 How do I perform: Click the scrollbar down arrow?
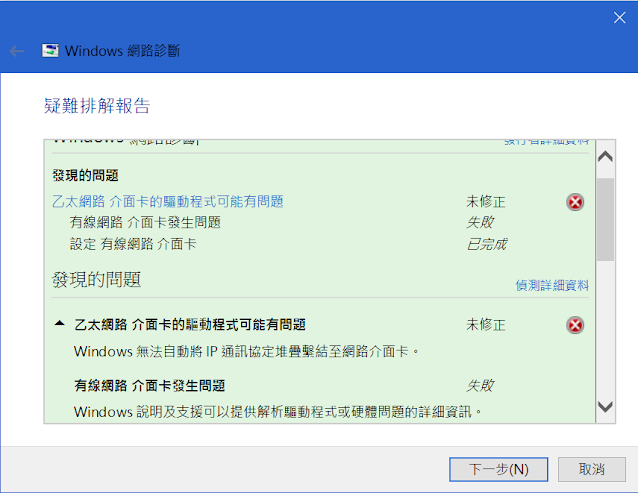pyautogui.click(x=605, y=406)
